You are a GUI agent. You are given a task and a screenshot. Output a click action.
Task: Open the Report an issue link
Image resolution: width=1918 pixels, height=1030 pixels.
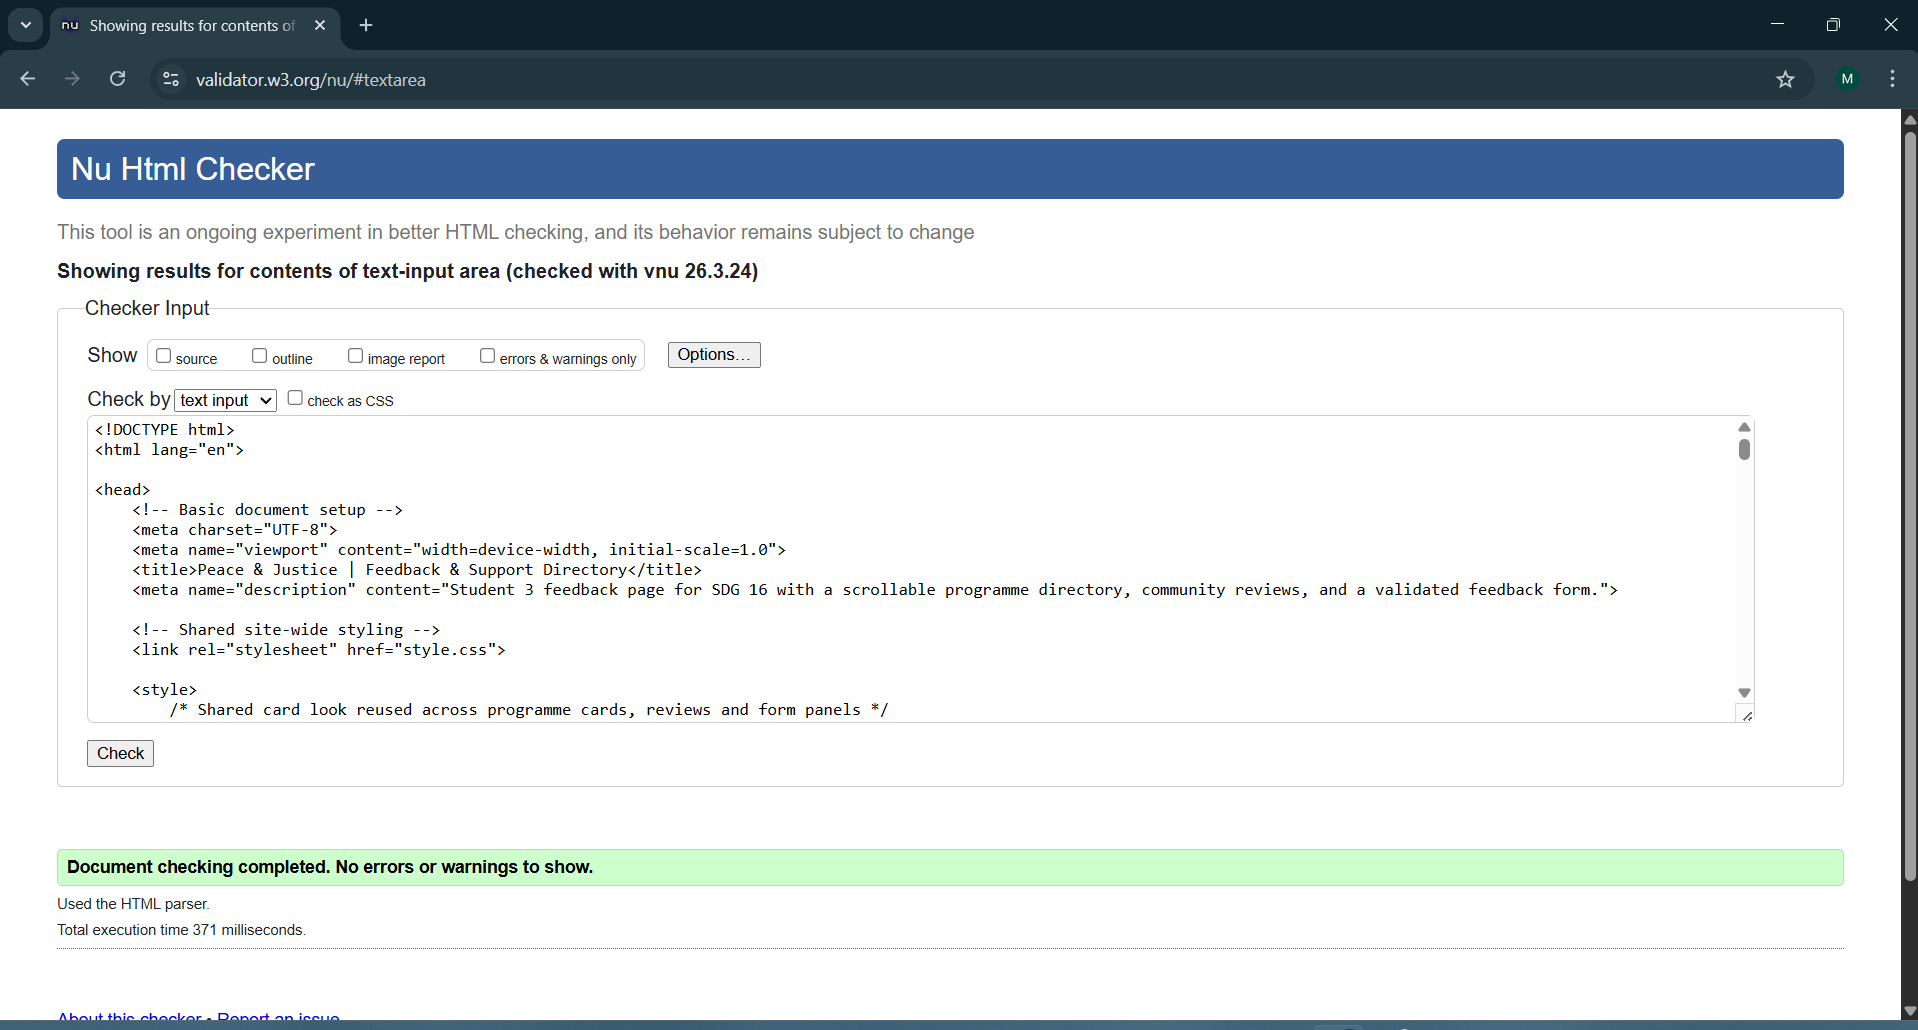277,1017
